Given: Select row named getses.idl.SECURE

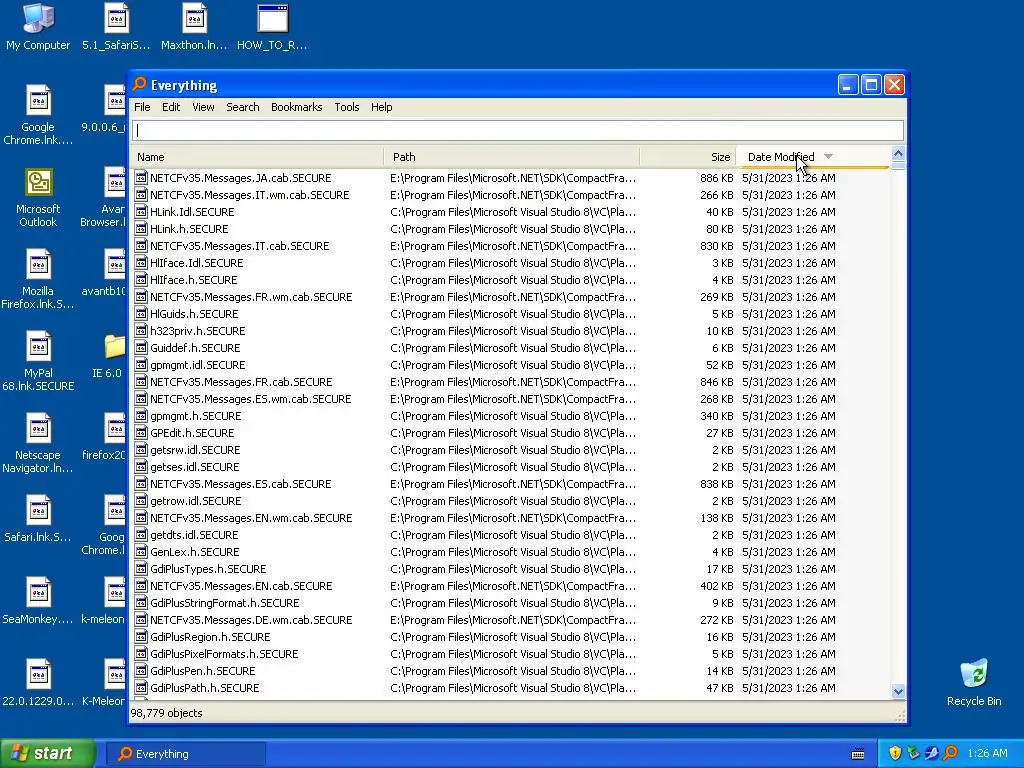Looking at the screenshot, I should point(511,467).
